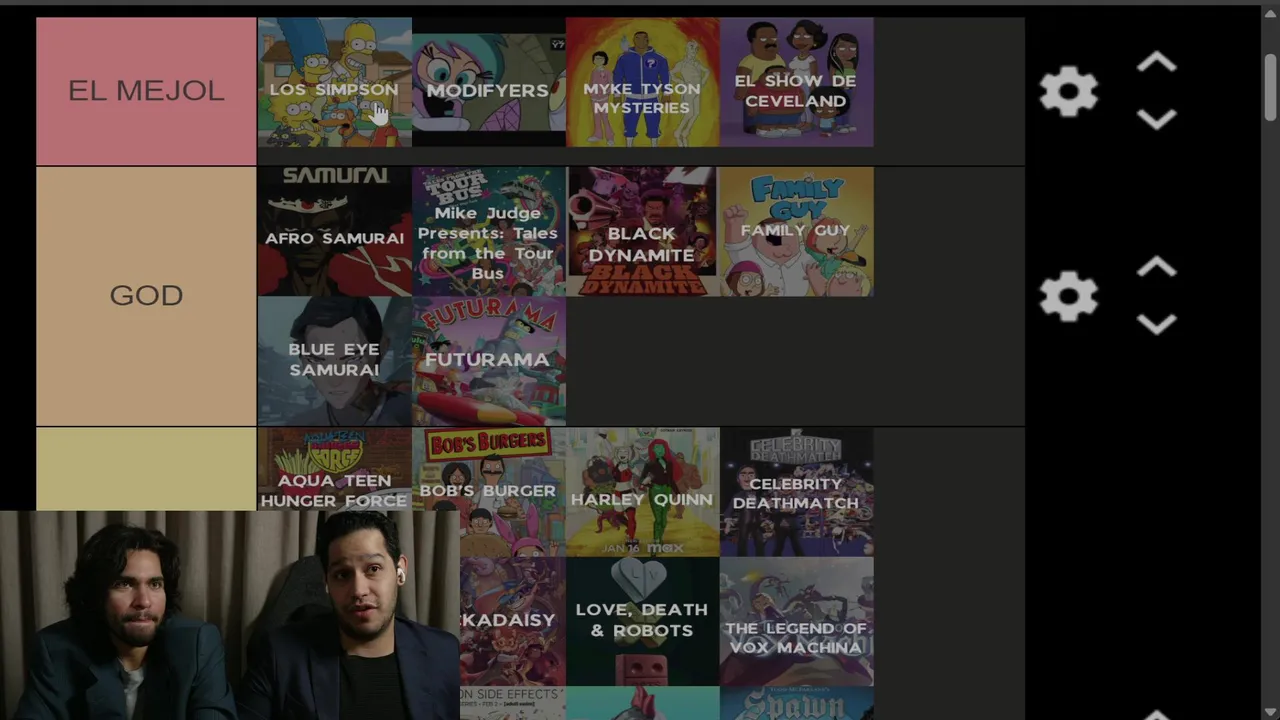Open settings gear for EL MEJOL tier

(x=1069, y=92)
